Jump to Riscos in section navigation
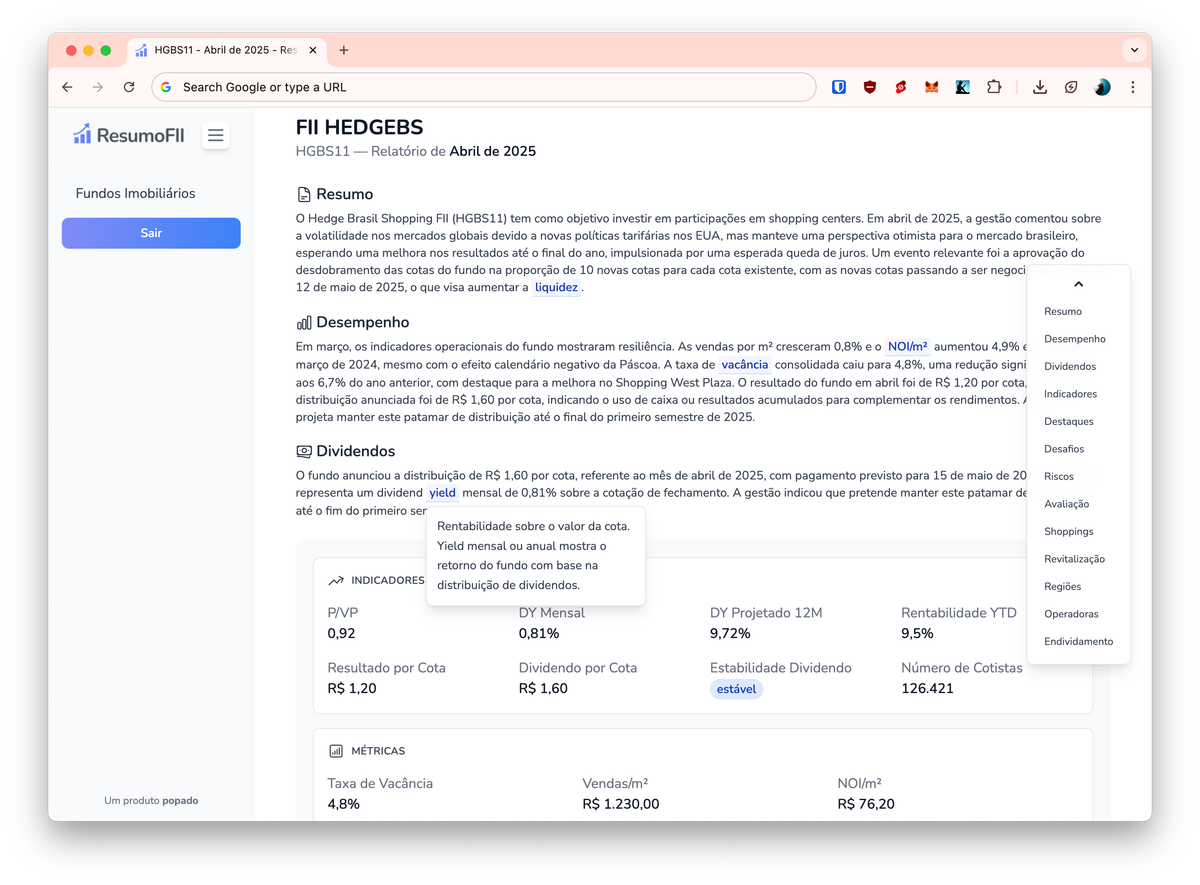This screenshot has height=885, width=1200. point(1059,476)
